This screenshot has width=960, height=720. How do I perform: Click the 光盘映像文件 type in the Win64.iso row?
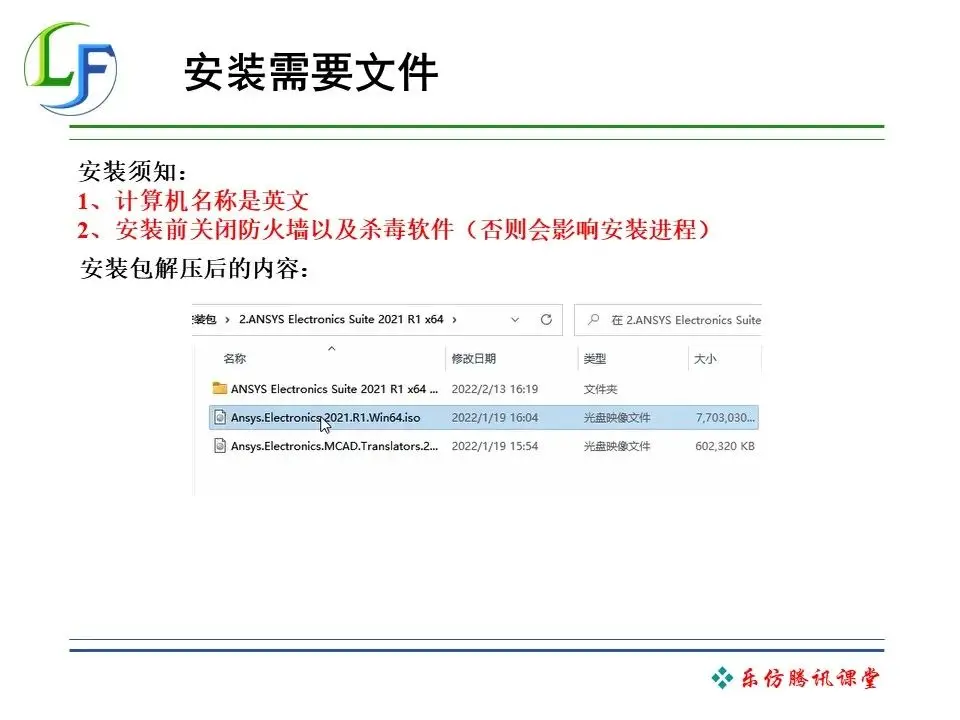617,418
